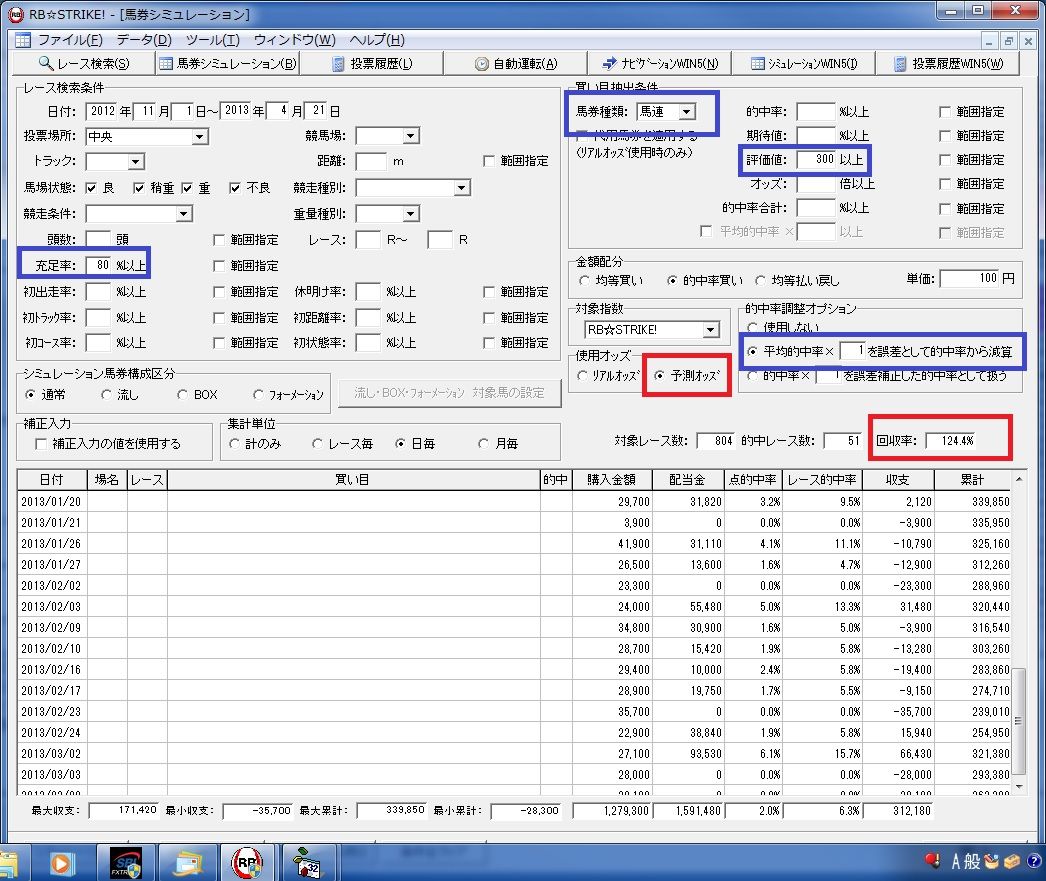This screenshot has width=1046, height=881.
Task: Select 月毎 aggregation radio
Action: [484, 444]
